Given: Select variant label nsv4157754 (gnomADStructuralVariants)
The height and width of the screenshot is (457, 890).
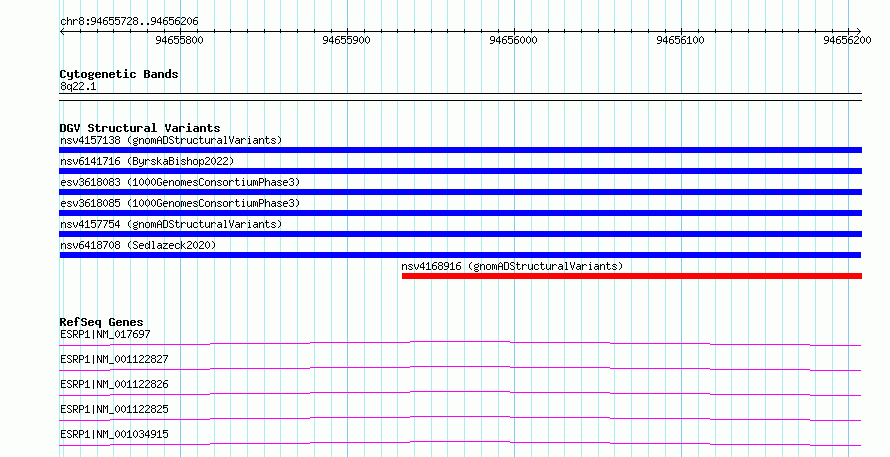Looking at the screenshot, I should pos(171,224).
